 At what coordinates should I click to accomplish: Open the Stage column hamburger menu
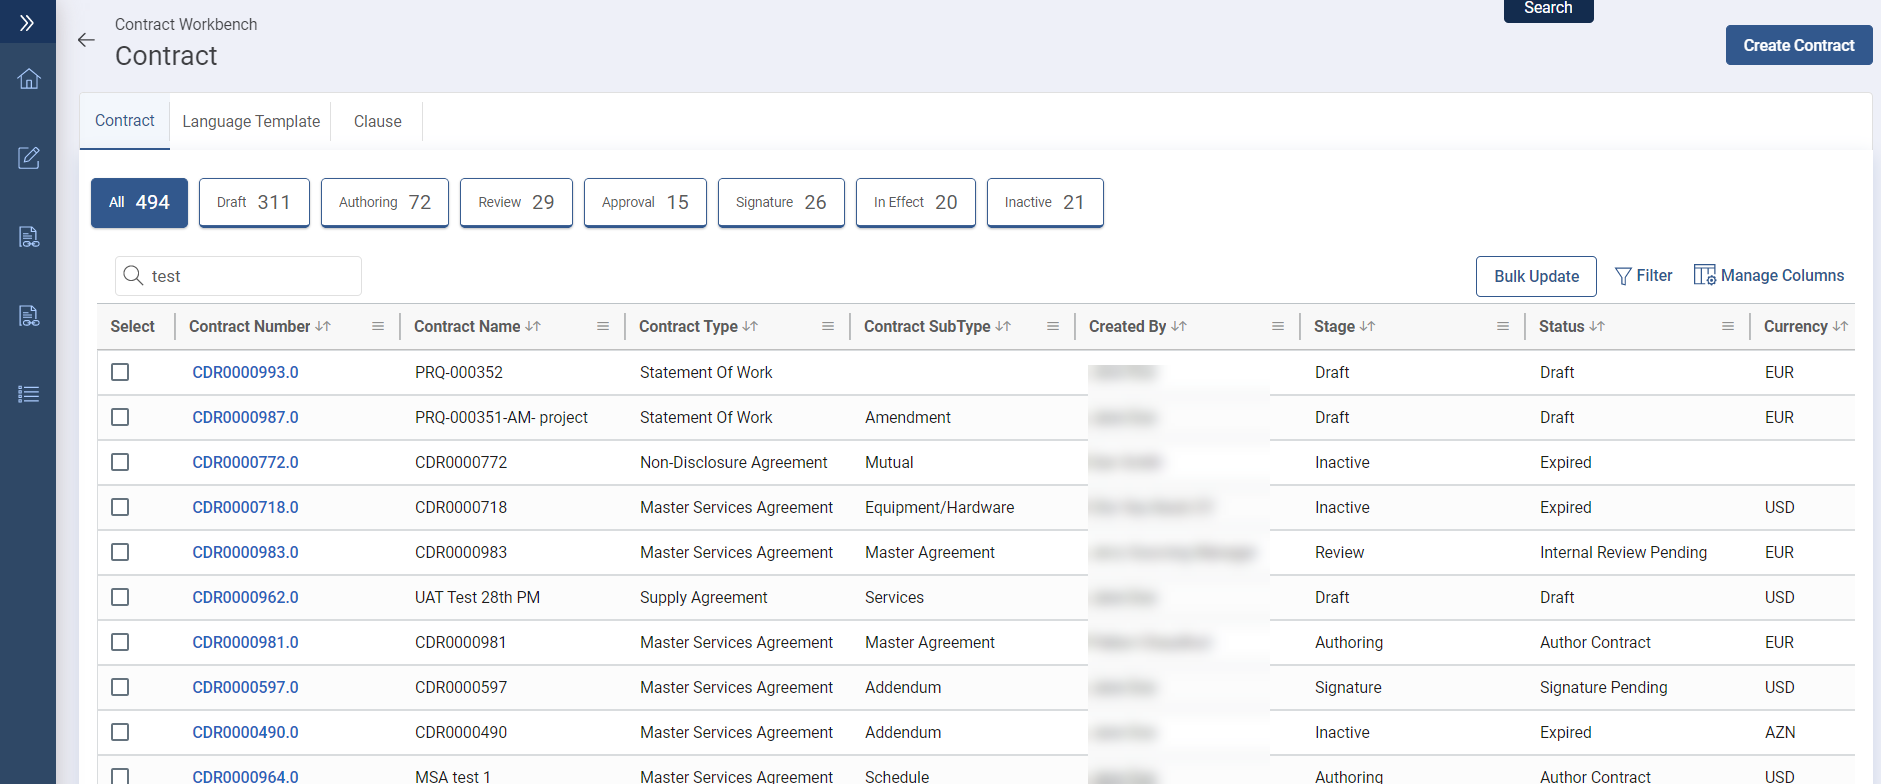(x=1503, y=327)
